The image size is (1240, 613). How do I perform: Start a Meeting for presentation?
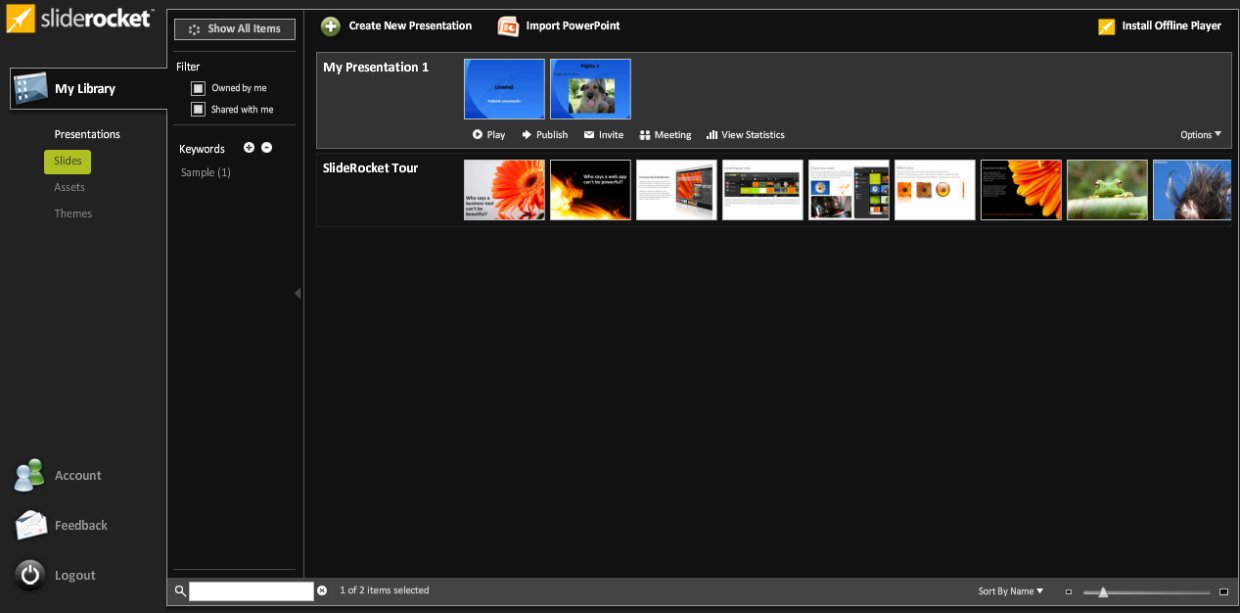tap(665, 135)
